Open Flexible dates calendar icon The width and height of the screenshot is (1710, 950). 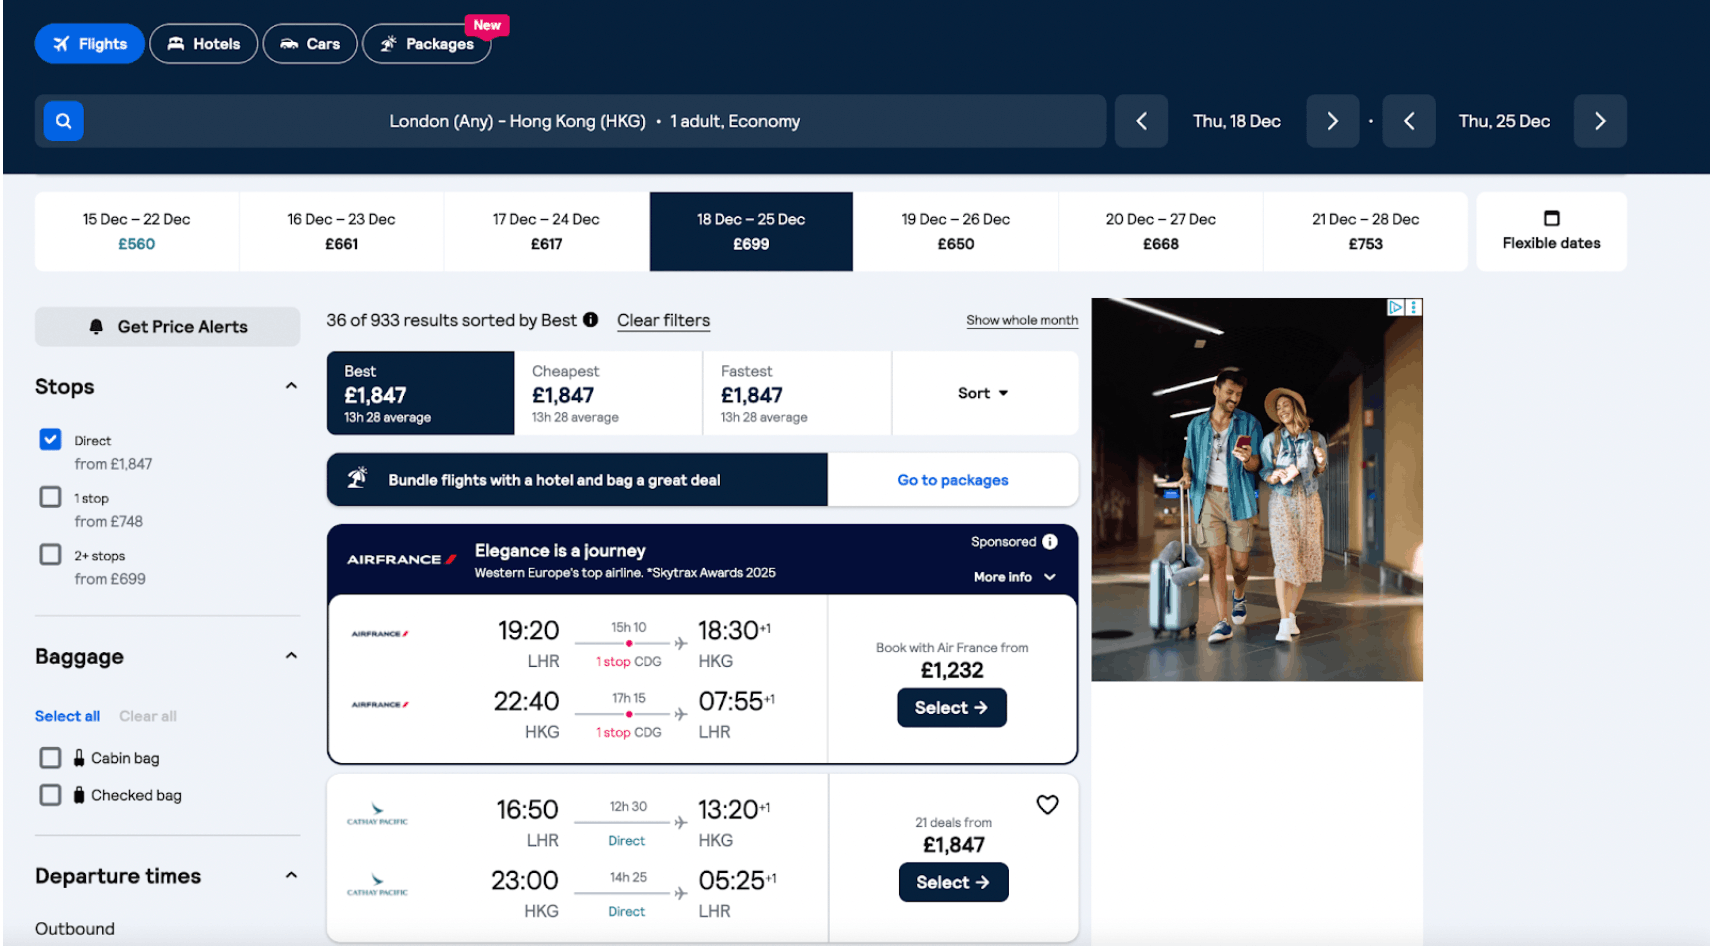1551,216
